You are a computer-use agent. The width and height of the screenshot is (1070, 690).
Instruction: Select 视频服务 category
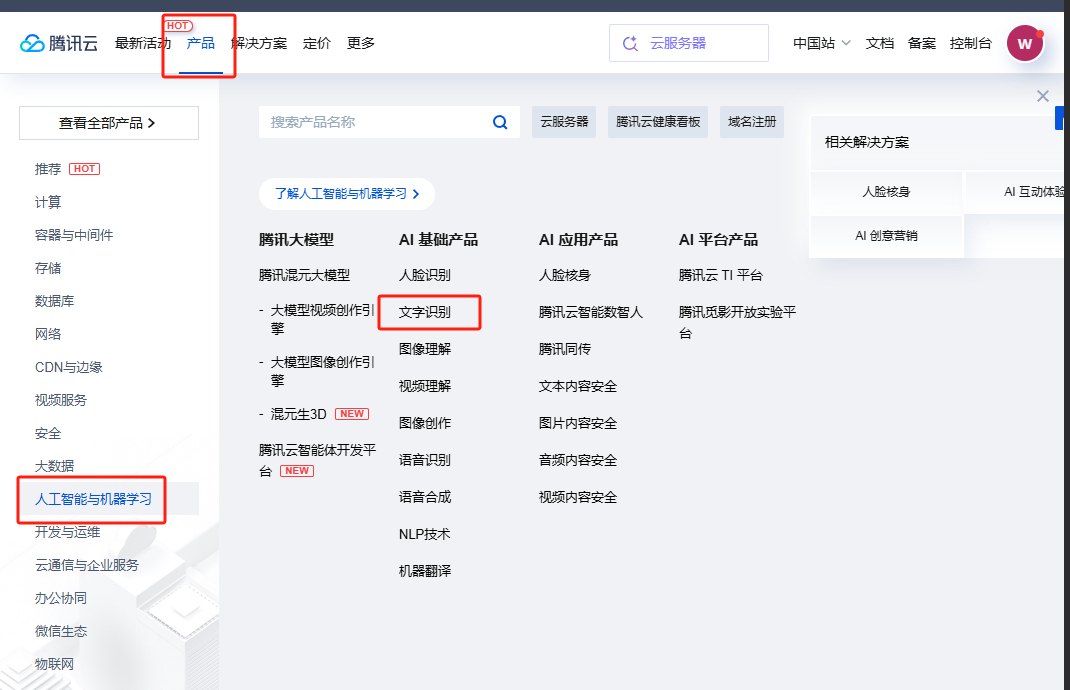pos(61,400)
